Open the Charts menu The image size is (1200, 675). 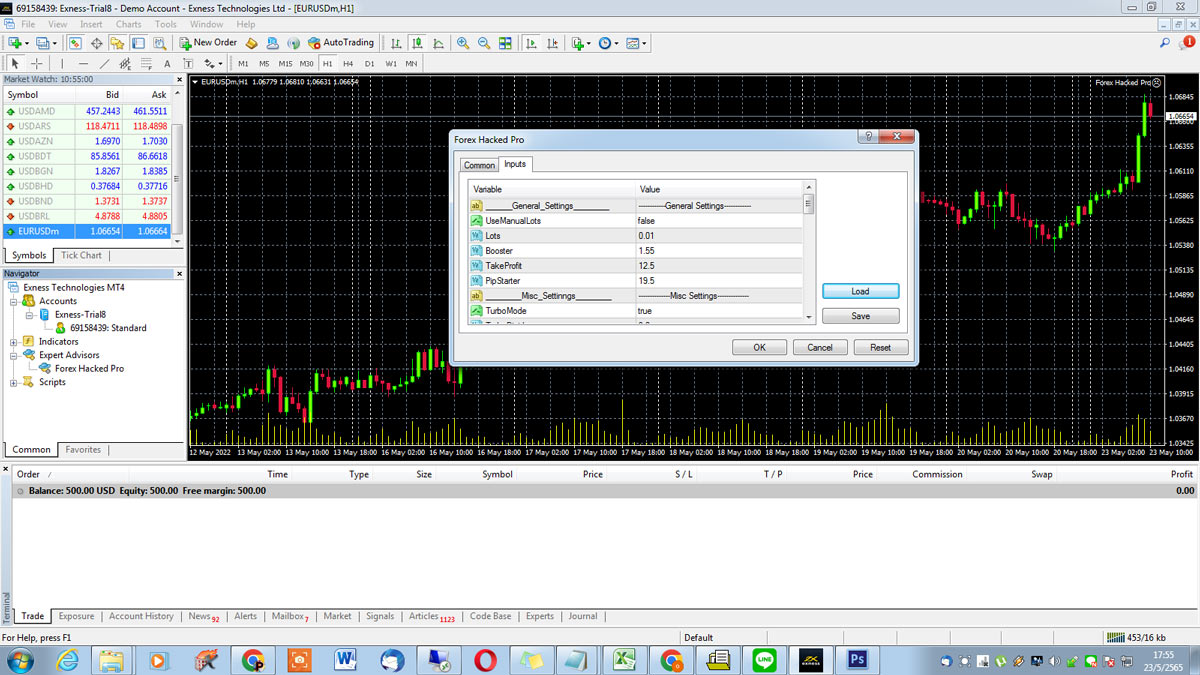(128, 24)
